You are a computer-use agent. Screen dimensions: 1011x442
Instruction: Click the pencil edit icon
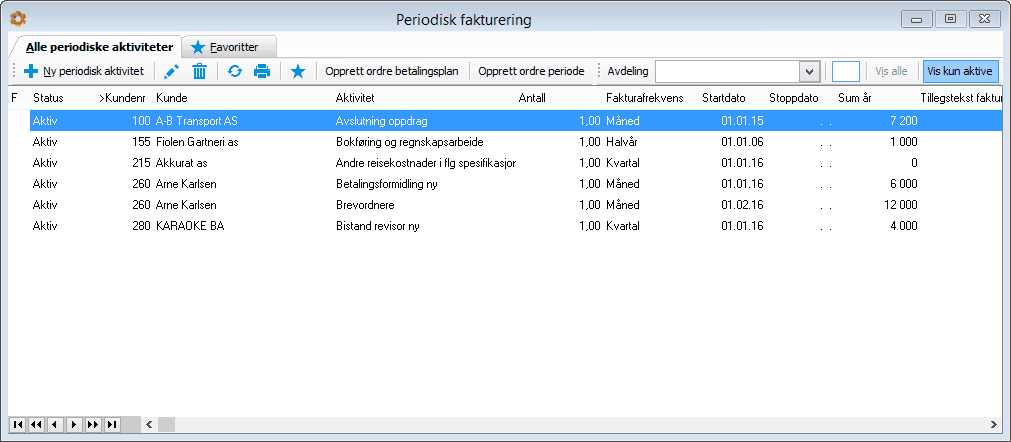pos(172,72)
